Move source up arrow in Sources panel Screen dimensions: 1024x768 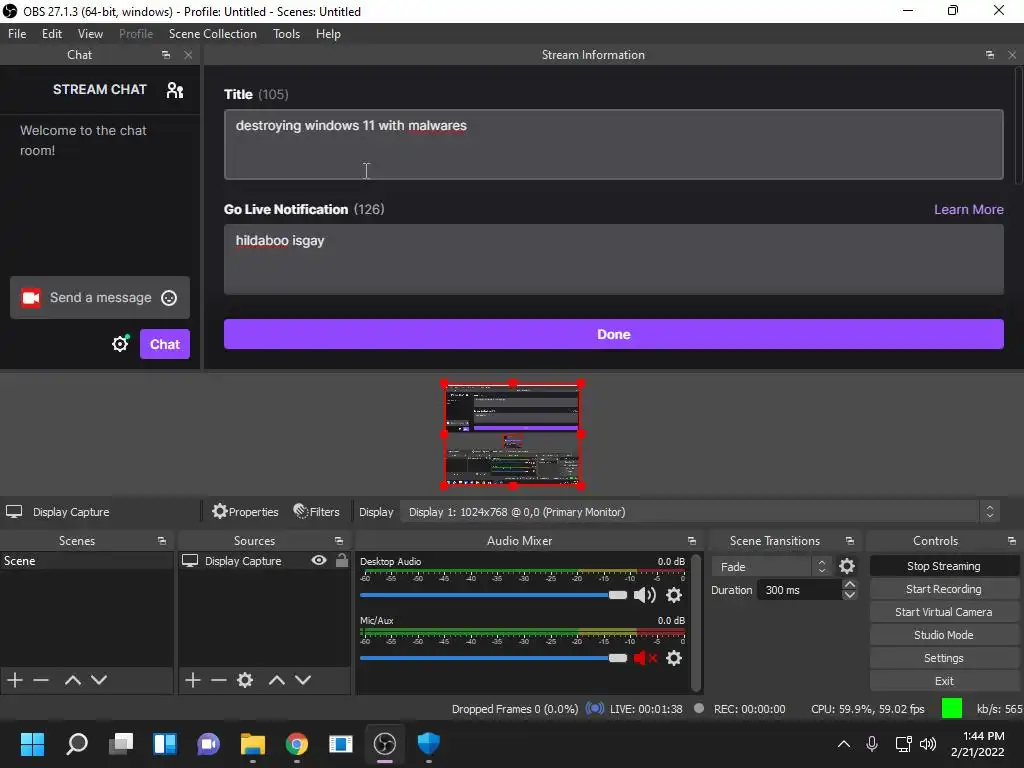tap(277, 680)
